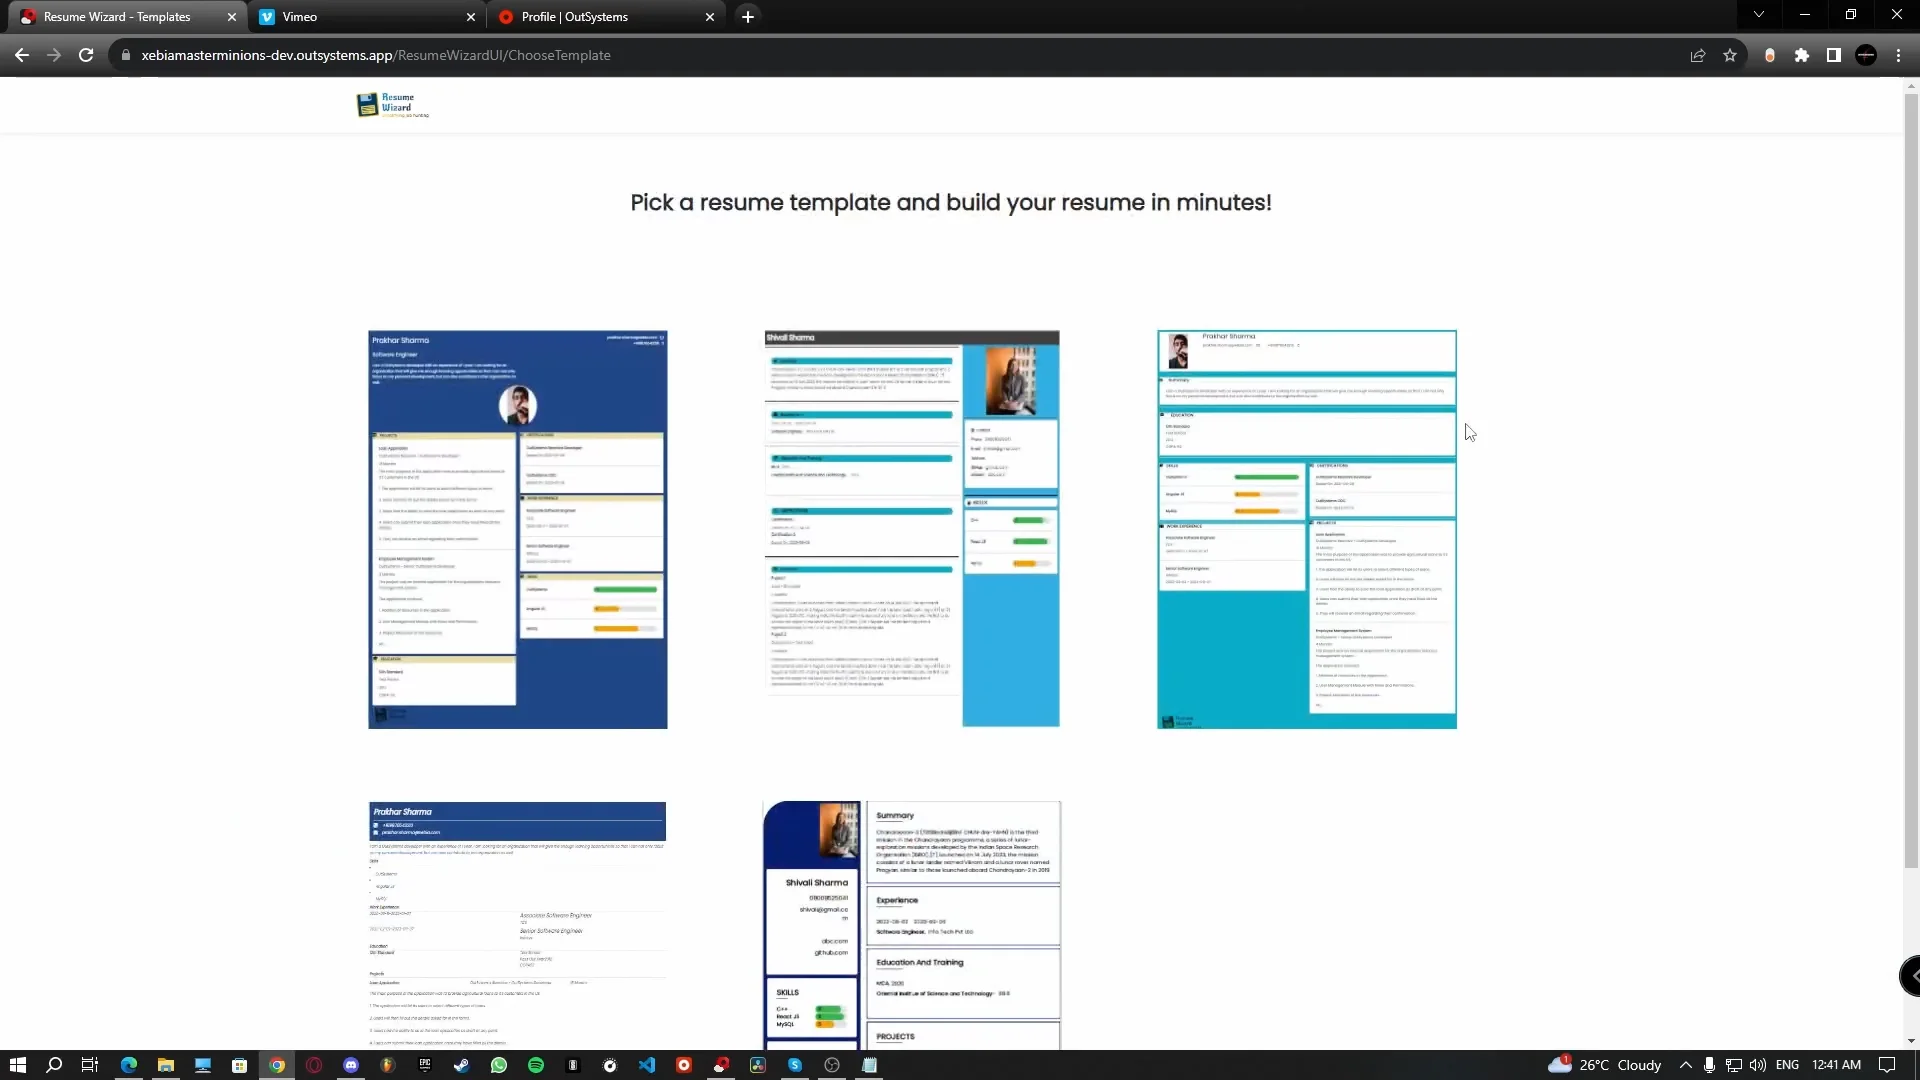Viewport: 1920px width, 1080px height.
Task: Open Windows taskbar search
Action: coord(54,1065)
